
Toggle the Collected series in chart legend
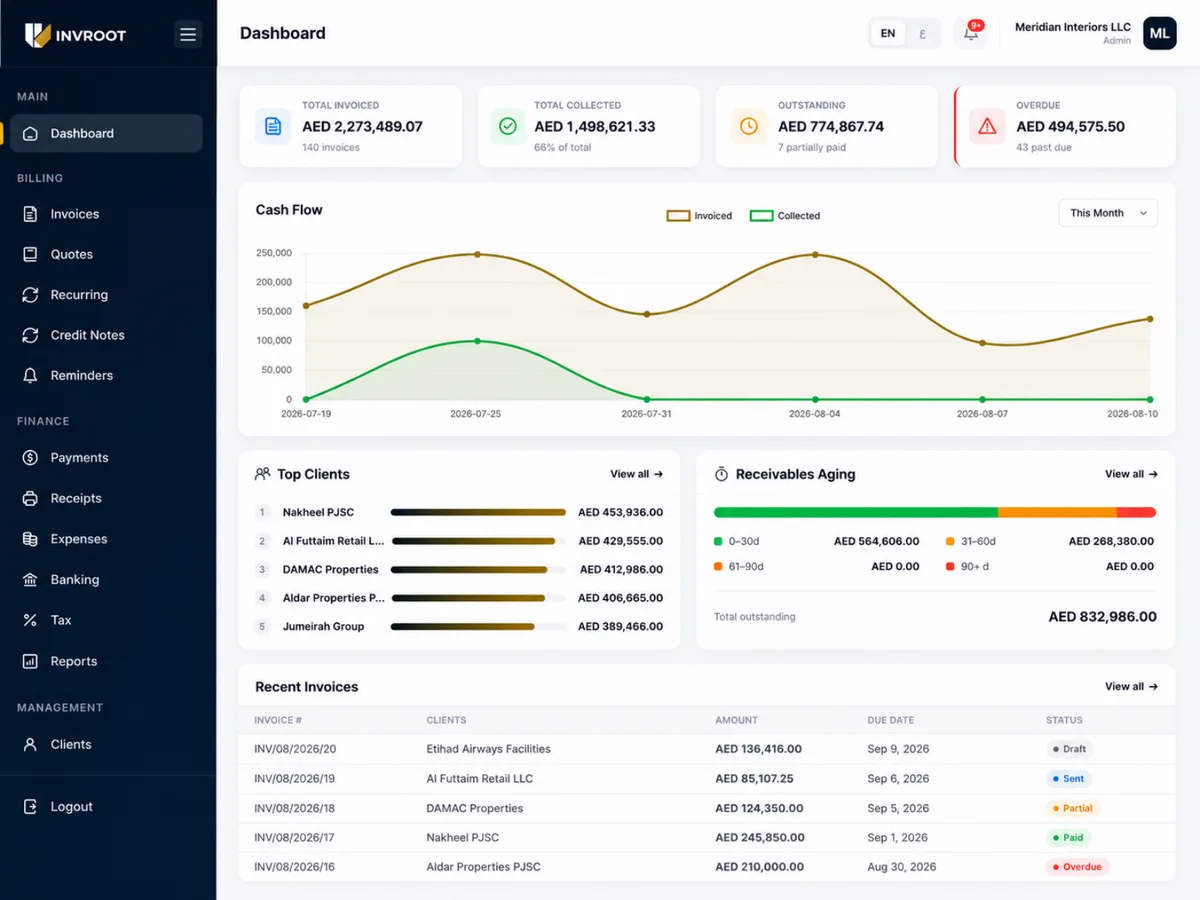(785, 216)
